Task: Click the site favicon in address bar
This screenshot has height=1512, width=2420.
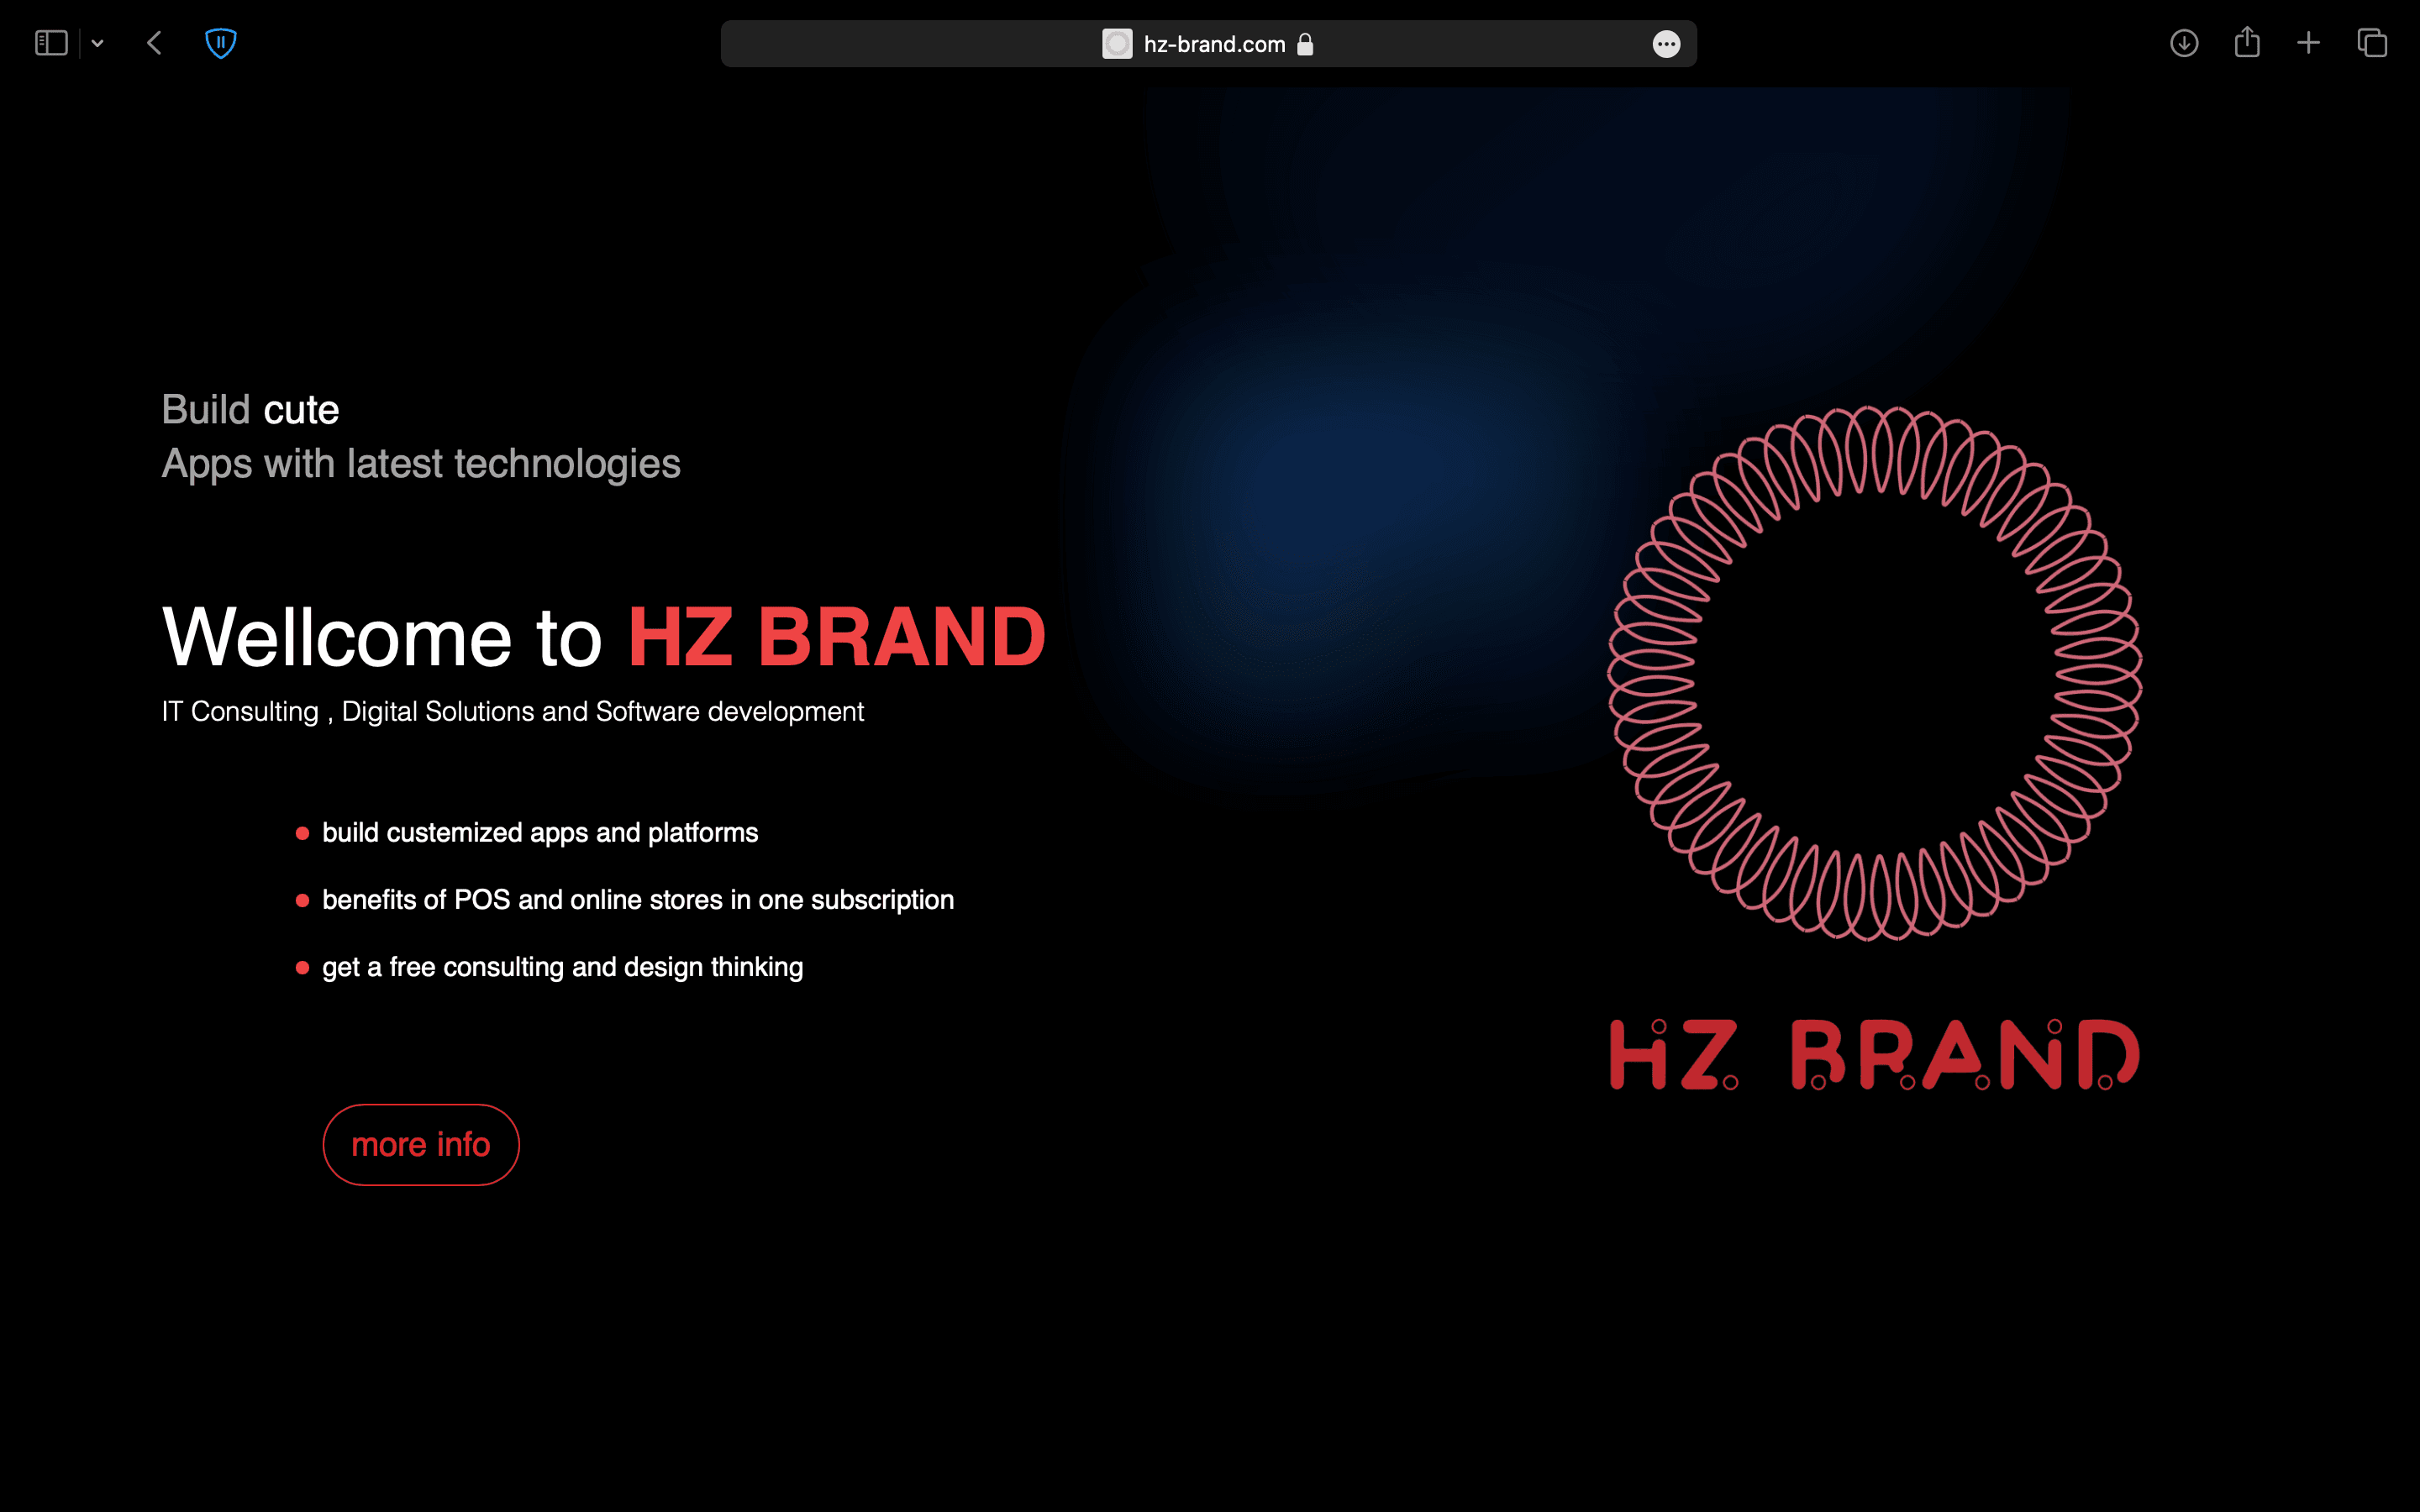Action: pyautogui.click(x=1117, y=44)
